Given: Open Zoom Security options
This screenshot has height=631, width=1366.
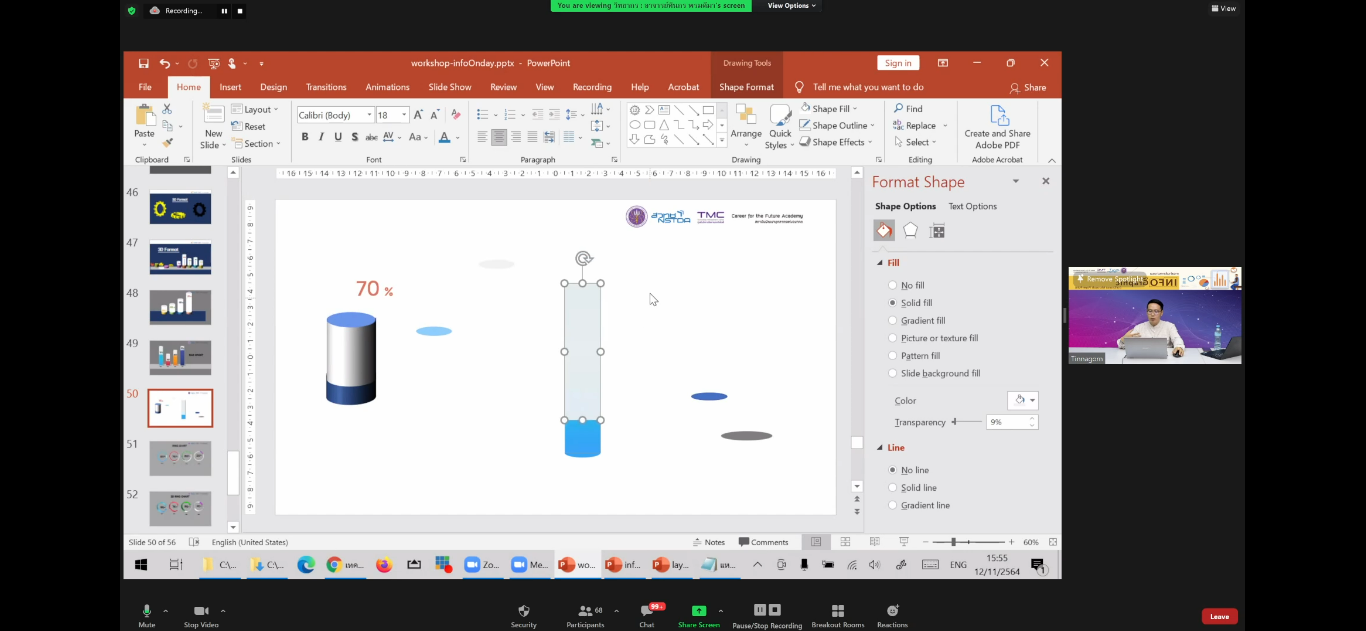Looking at the screenshot, I should tap(523, 615).
